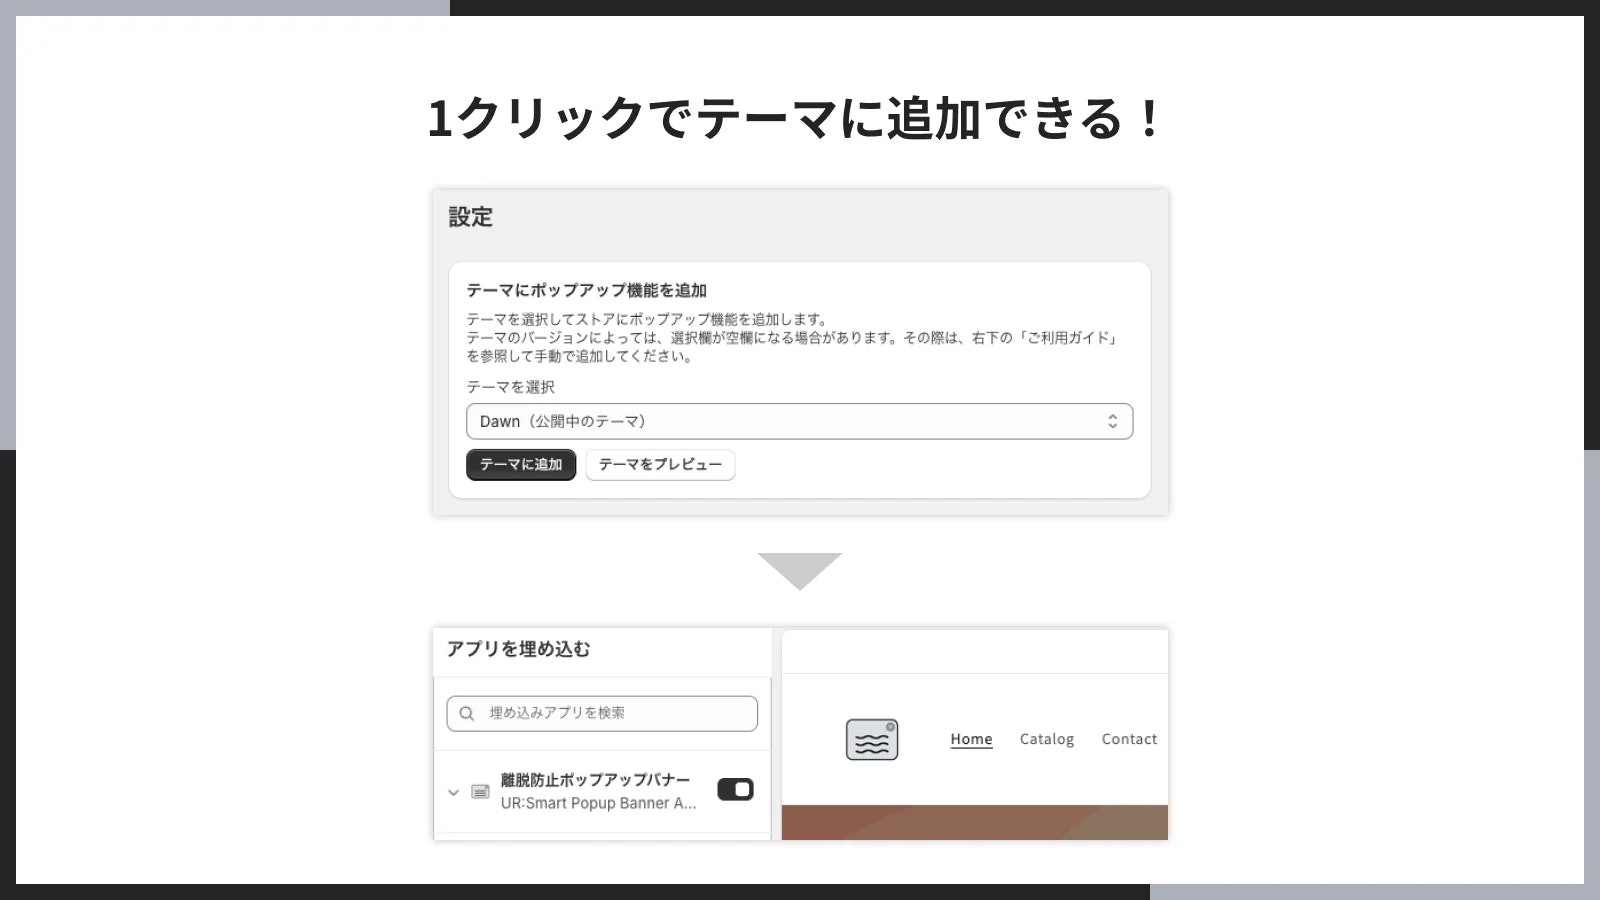Image resolution: width=1600 pixels, height=900 pixels.
Task: Select the popup banner app icon in preview
Action: coord(871,740)
